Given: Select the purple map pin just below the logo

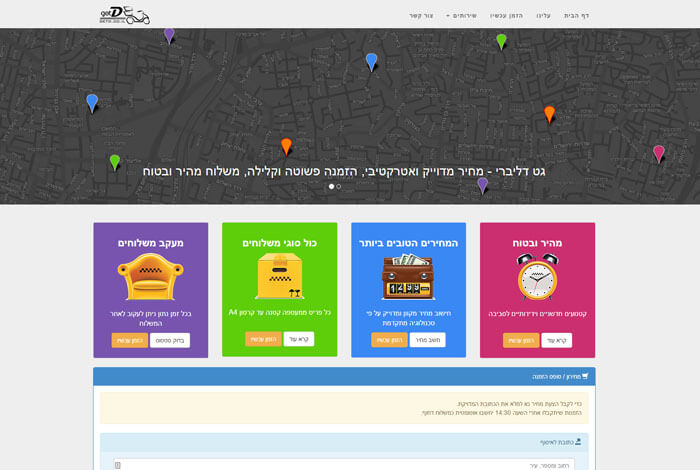Looking at the screenshot, I should tap(169, 36).
